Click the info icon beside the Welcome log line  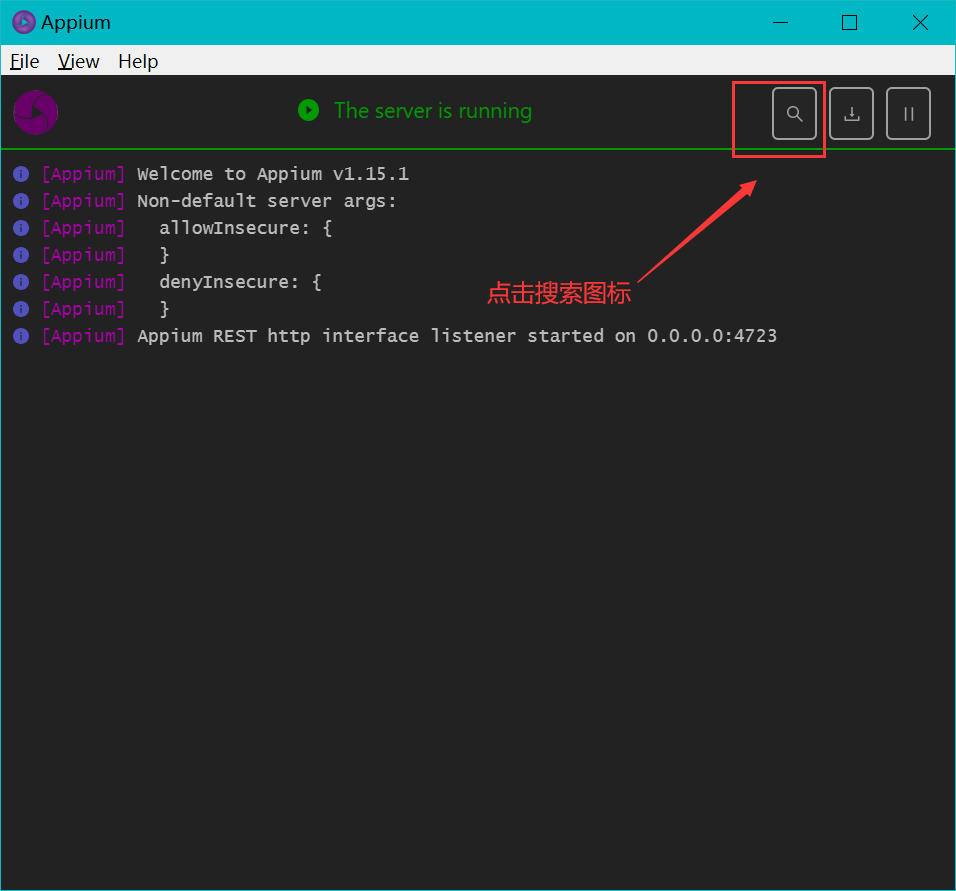pyautogui.click(x=21, y=174)
